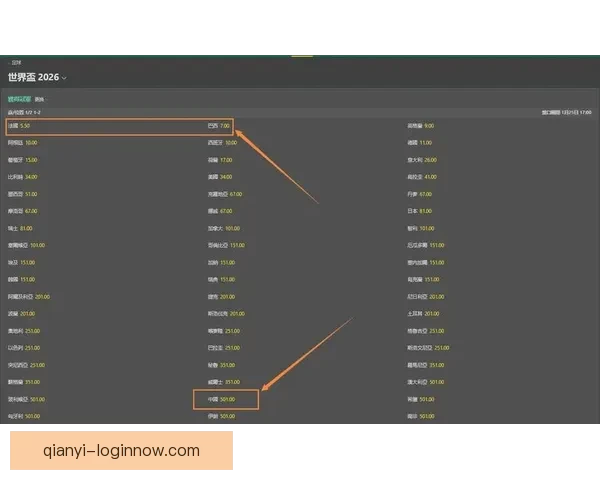Screen dimensions: 600x480
Task: Pick the 南非 501.00 odds
Action: 421,416
